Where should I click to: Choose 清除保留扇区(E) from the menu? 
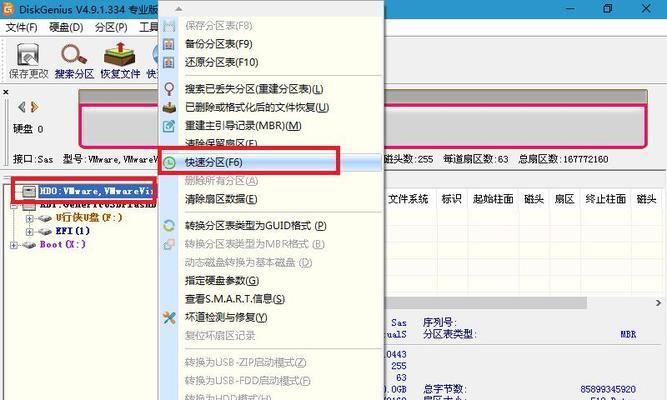221,143
